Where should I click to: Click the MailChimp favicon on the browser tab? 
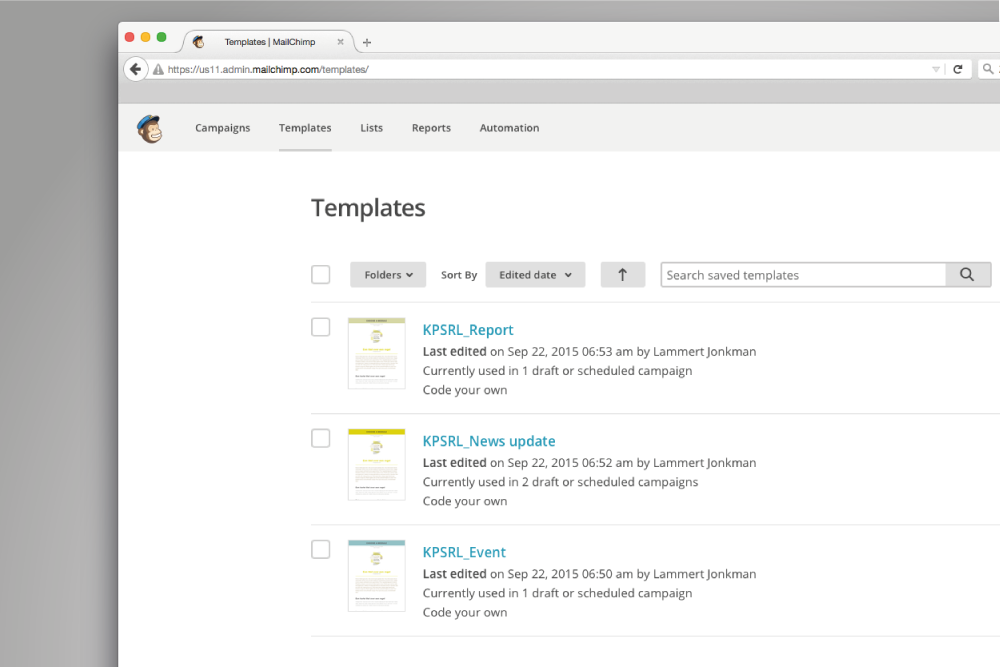pos(199,42)
